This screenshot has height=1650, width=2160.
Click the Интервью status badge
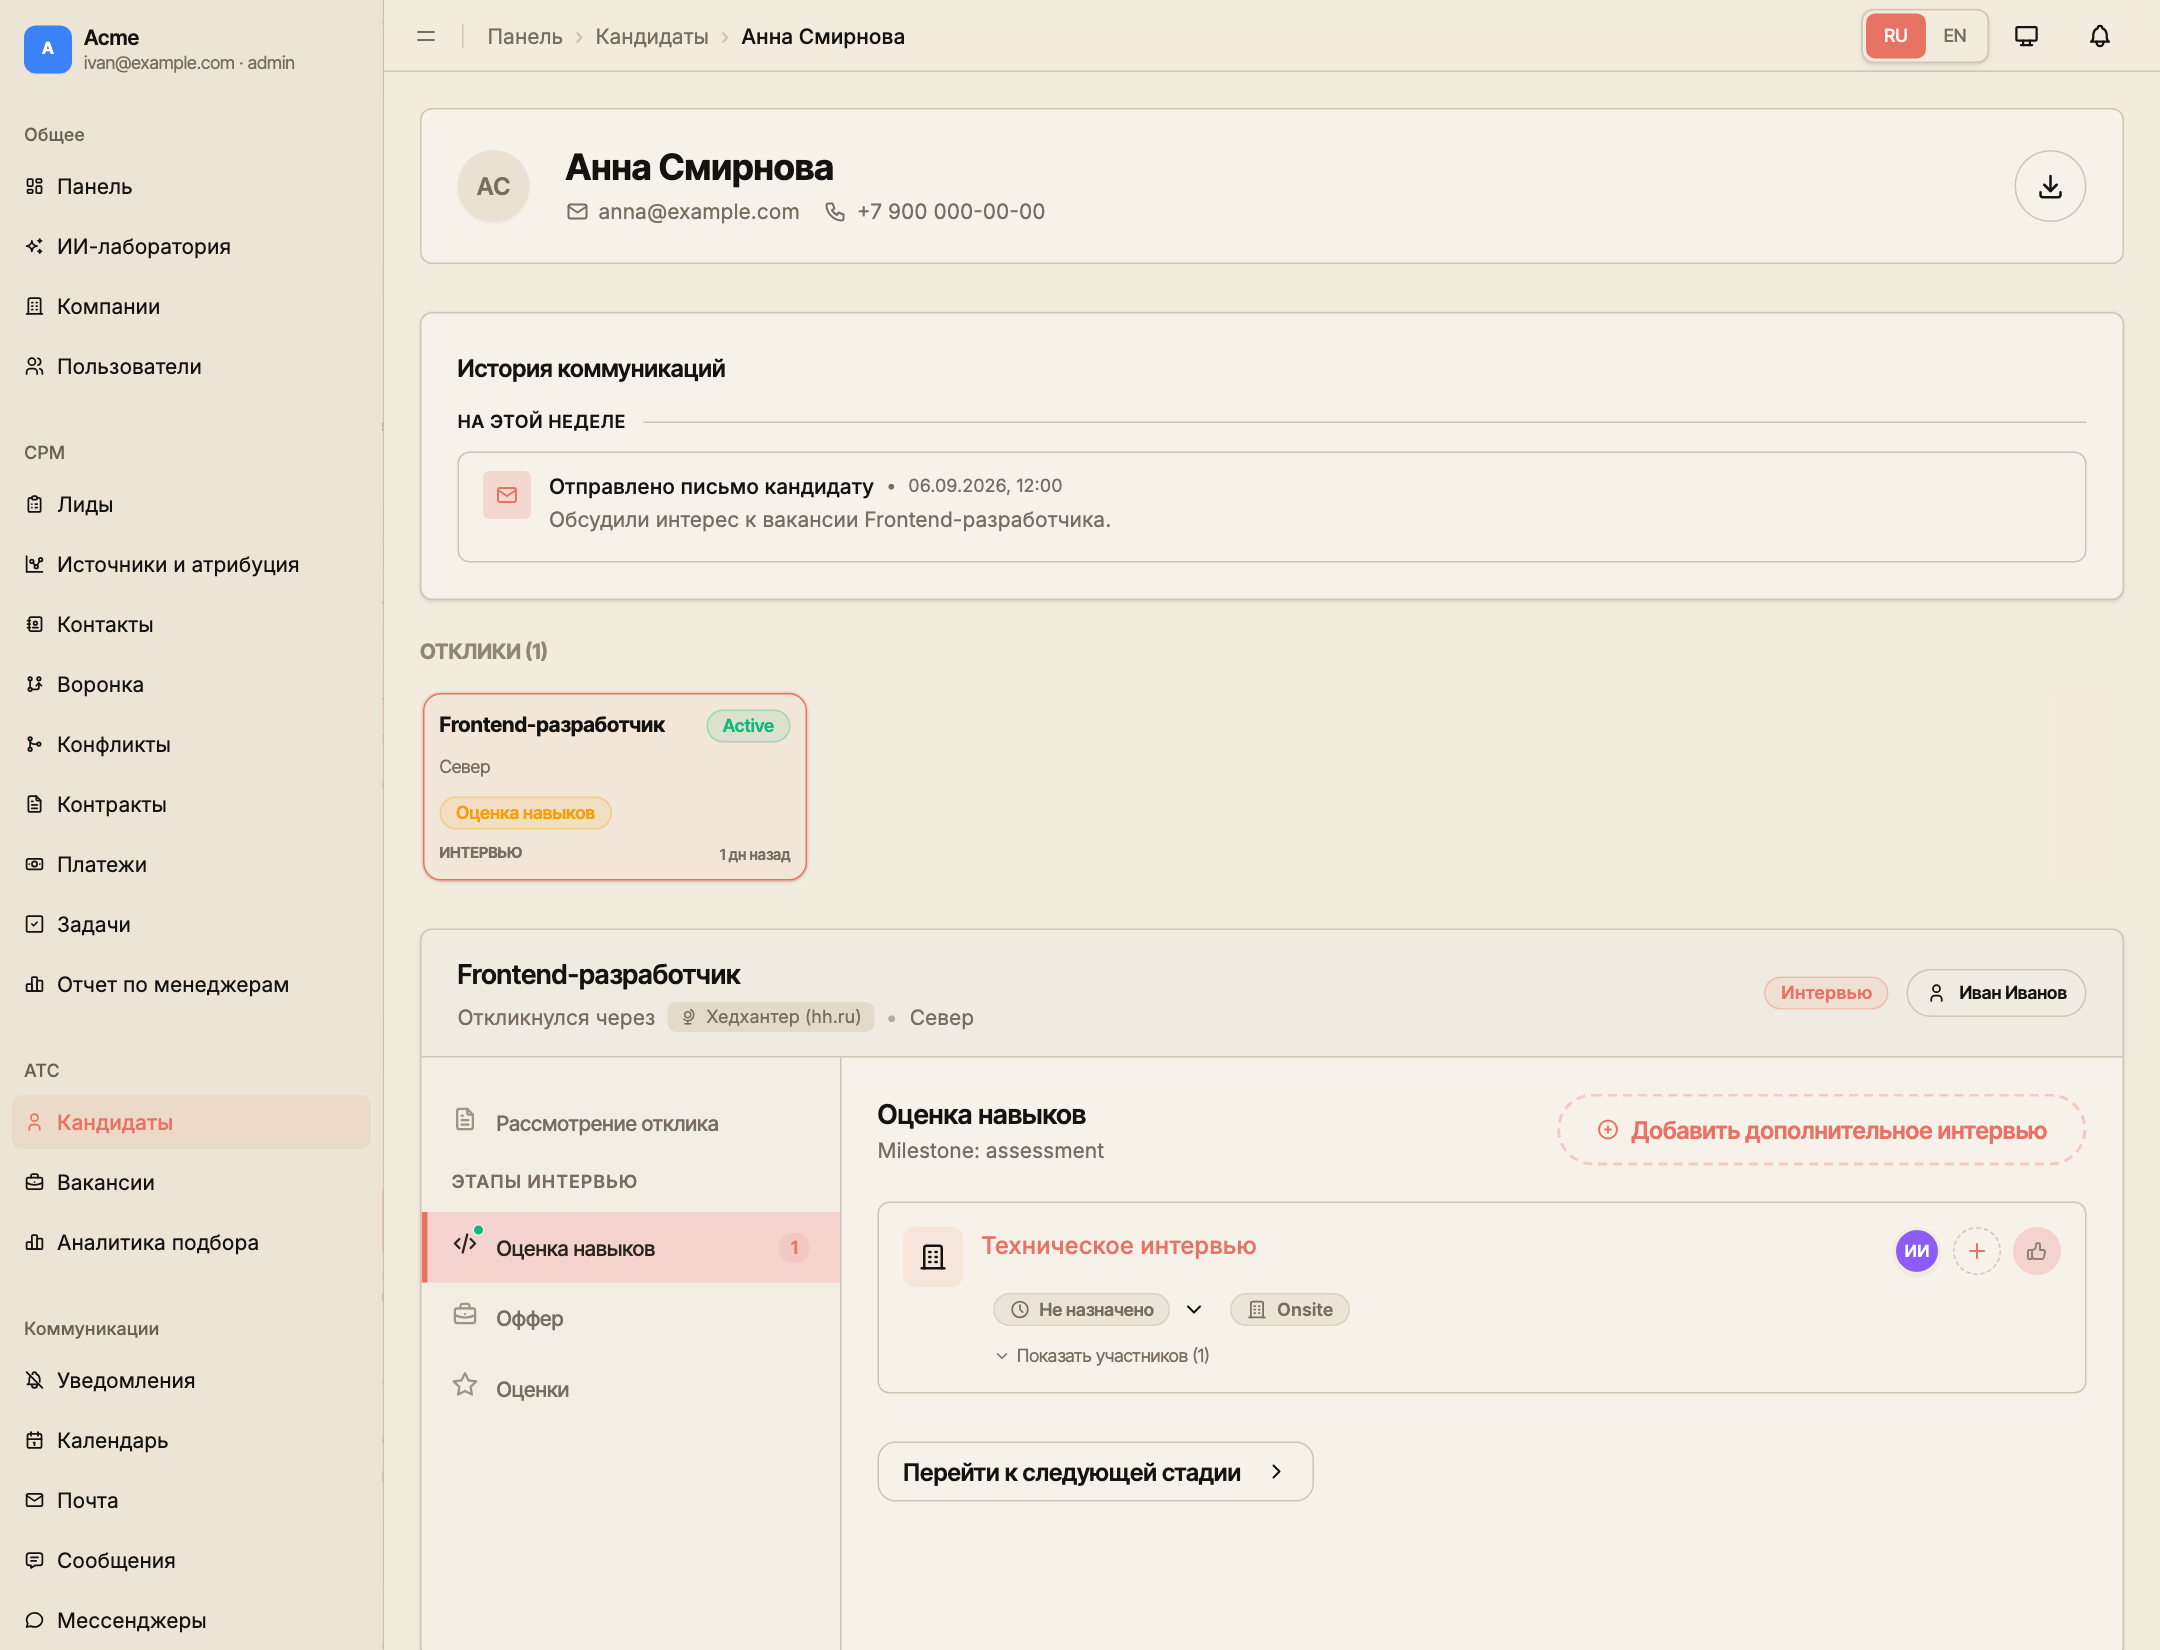tap(1826, 993)
